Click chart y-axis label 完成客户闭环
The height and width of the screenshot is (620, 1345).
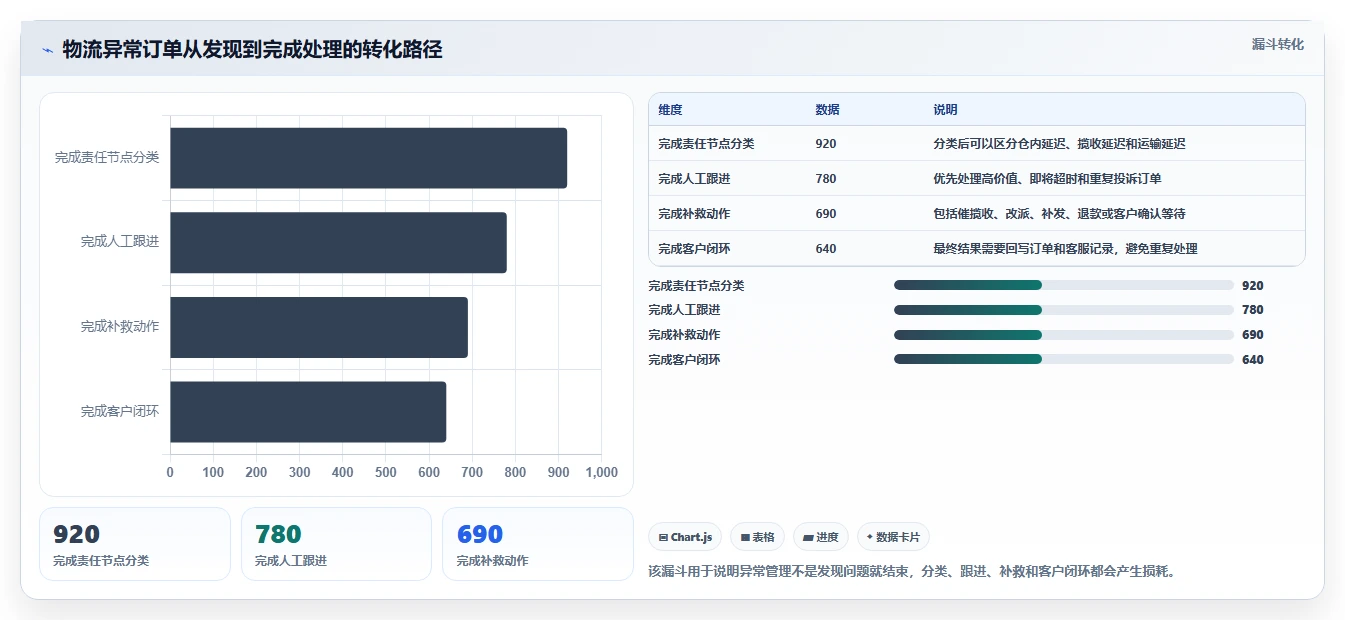coord(120,412)
